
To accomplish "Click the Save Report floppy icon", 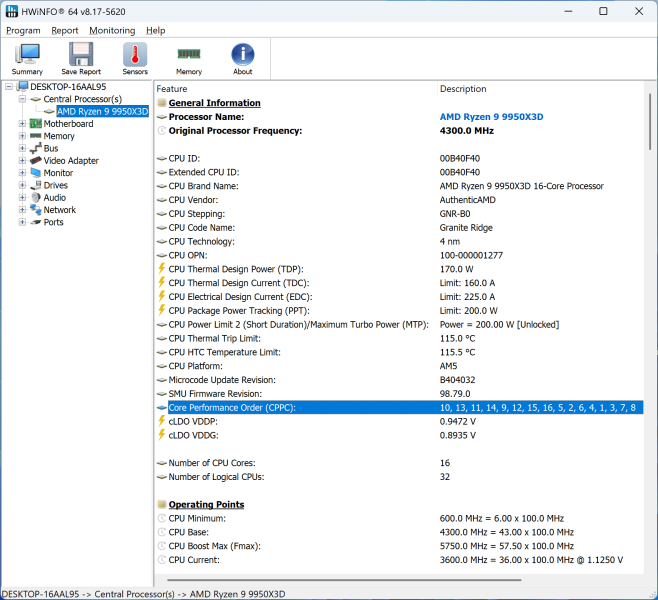I will [x=81, y=59].
